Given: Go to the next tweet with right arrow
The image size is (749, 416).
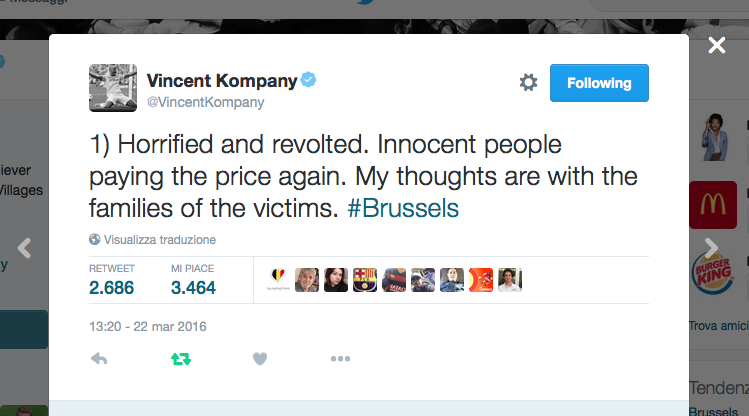Looking at the screenshot, I should (x=711, y=248).
